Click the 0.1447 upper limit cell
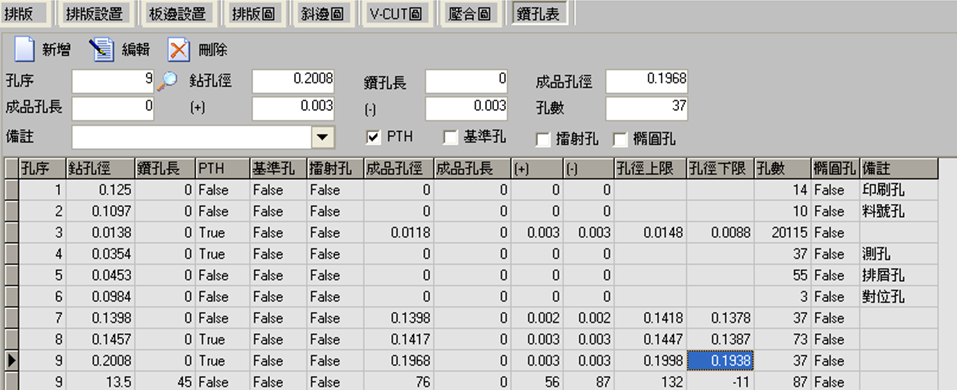 (x=650, y=339)
